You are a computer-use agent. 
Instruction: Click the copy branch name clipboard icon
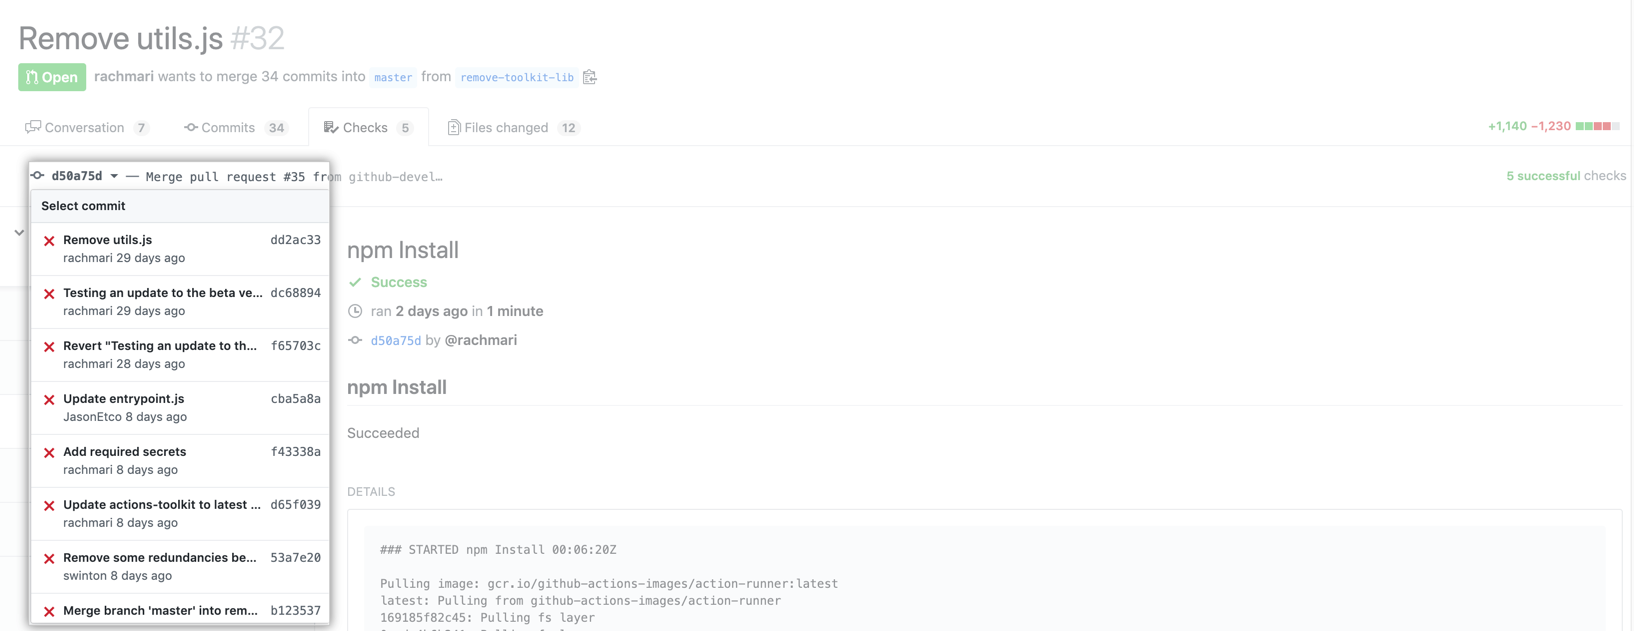tap(590, 77)
